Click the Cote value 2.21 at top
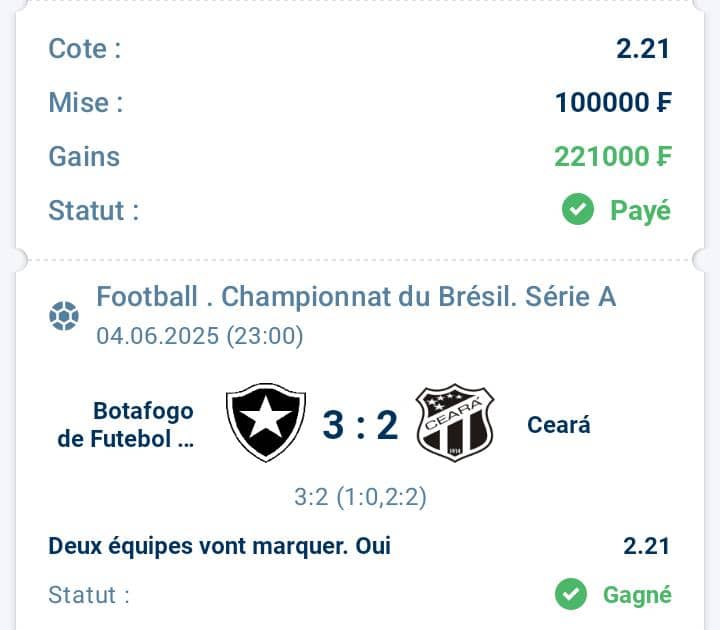The height and width of the screenshot is (630, 720). click(643, 48)
